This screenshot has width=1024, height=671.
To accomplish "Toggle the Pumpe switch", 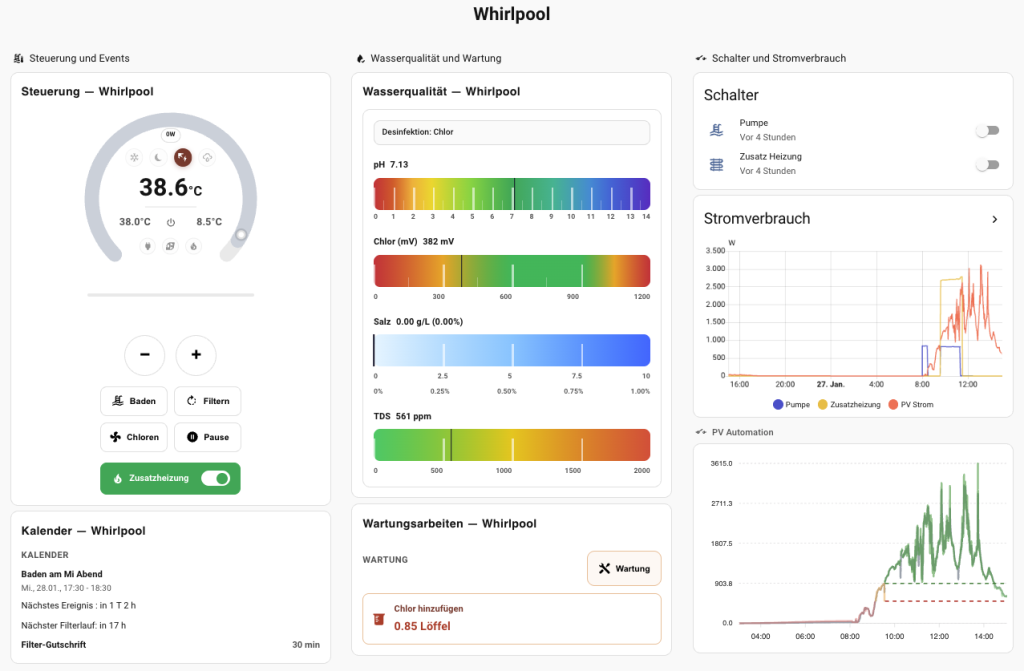I will [987, 130].
